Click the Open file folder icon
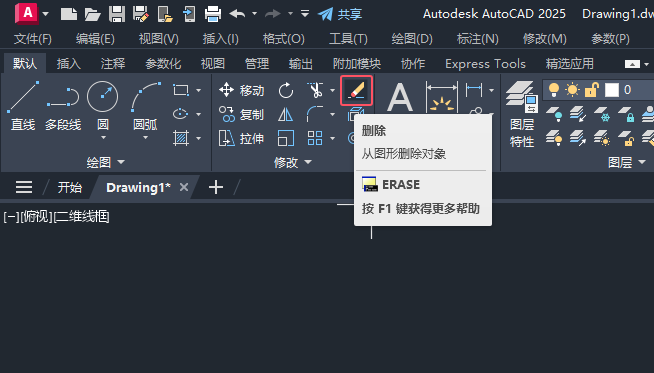Screen dimensions: 654x373 (x=92, y=14)
